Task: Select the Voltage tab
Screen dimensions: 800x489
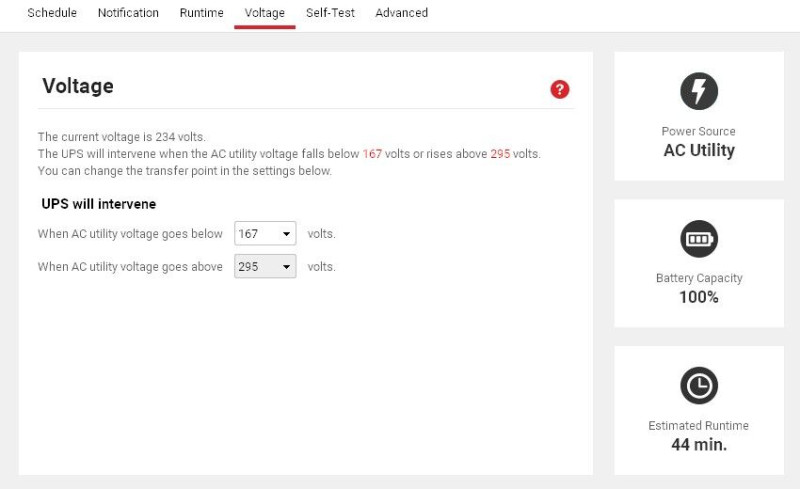Action: [265, 13]
